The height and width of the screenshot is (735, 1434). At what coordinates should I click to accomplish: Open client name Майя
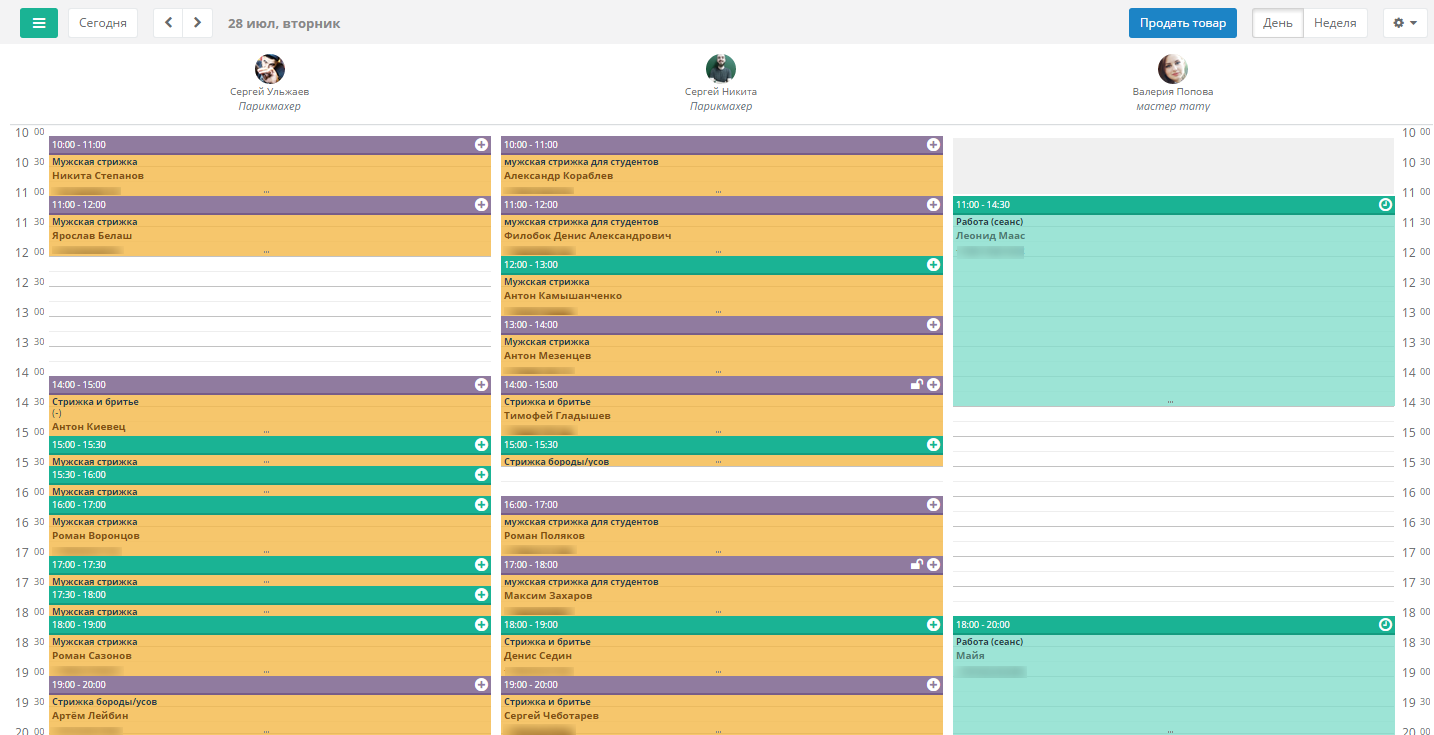click(x=970, y=656)
